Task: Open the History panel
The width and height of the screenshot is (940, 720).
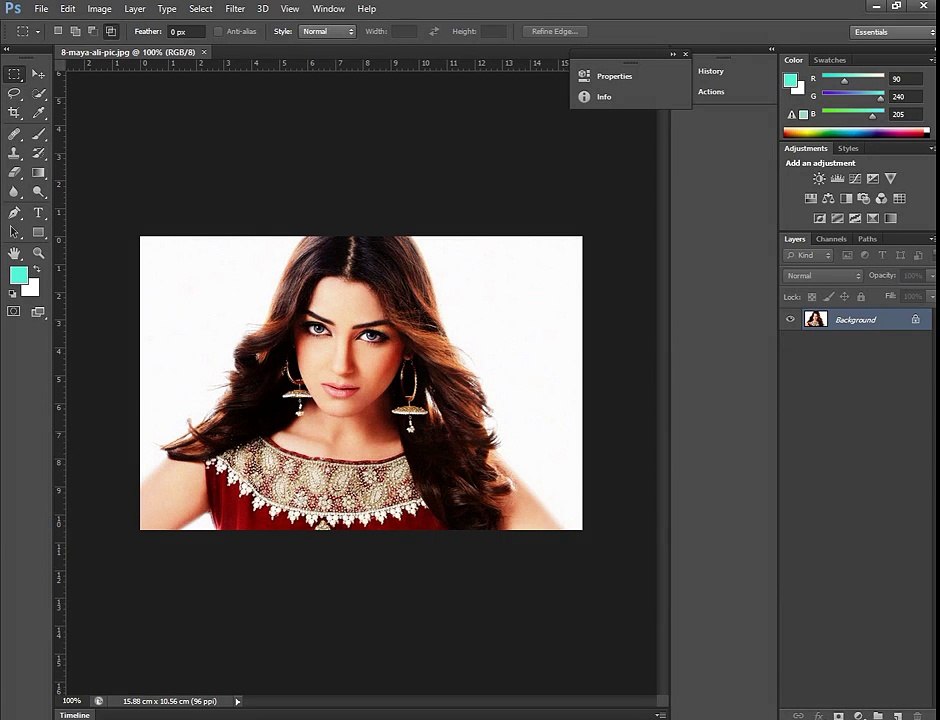Action: pyautogui.click(x=710, y=71)
